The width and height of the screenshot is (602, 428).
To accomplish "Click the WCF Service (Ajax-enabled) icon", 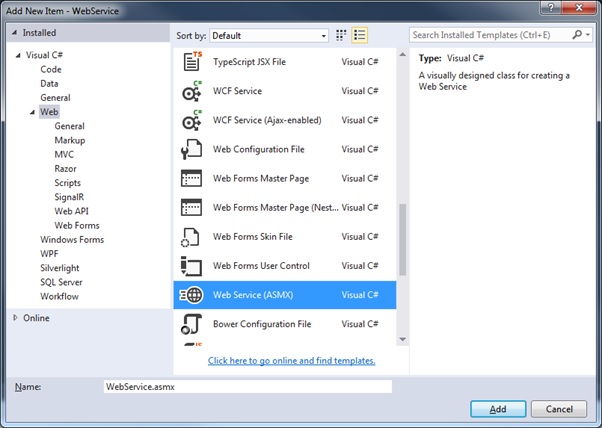I will coord(192,120).
